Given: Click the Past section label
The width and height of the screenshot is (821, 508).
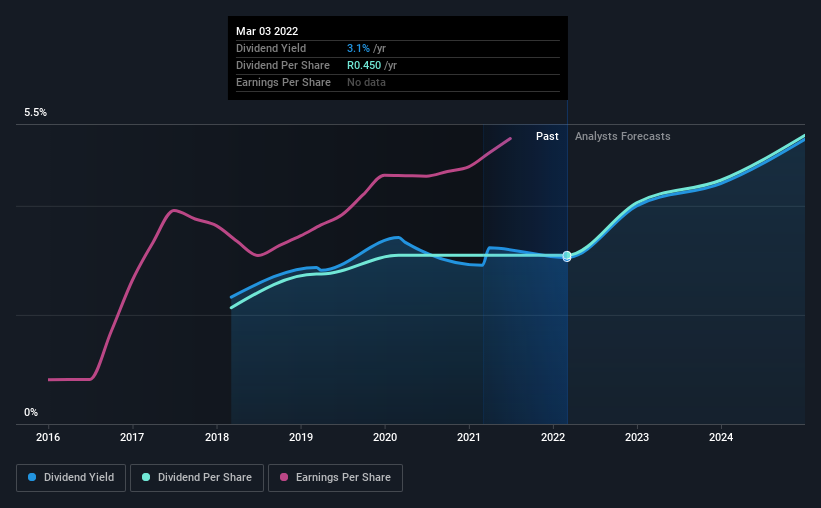Looking at the screenshot, I should coord(547,136).
